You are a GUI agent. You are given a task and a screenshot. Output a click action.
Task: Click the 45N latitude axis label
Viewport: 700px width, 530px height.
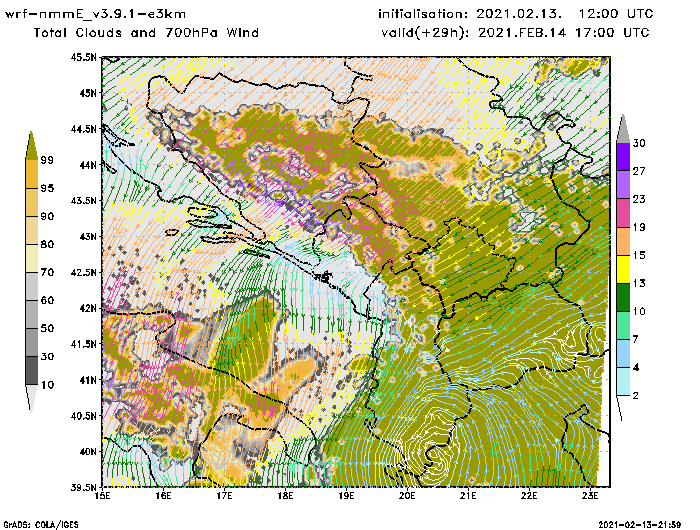click(88, 93)
